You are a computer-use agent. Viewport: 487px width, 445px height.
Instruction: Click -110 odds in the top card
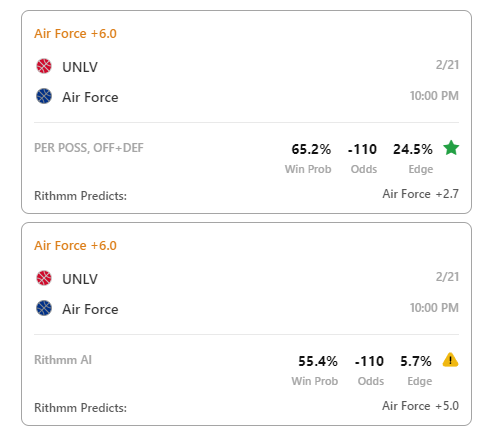(x=362, y=149)
